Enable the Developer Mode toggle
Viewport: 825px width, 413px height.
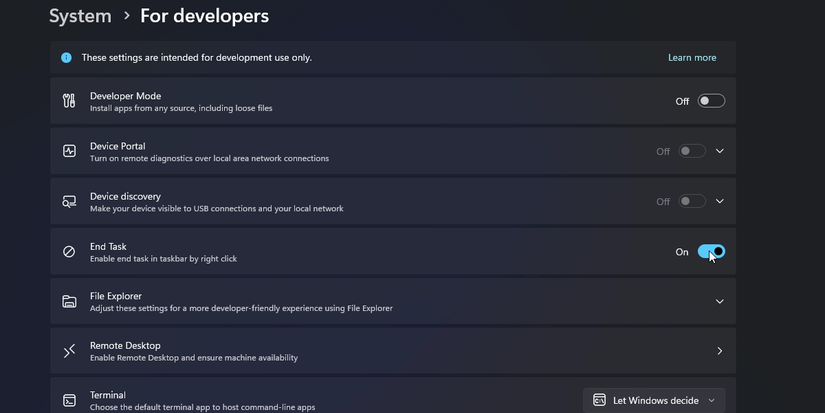click(711, 101)
